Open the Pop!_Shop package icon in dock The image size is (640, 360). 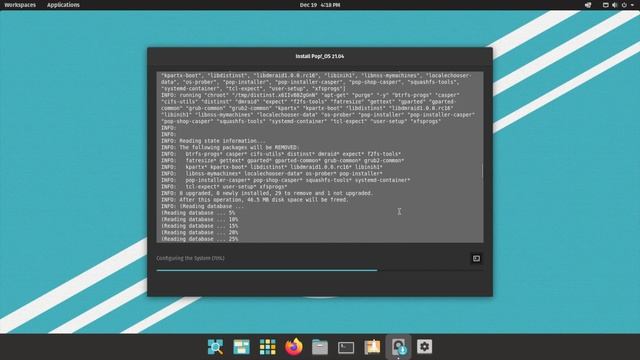point(372,347)
